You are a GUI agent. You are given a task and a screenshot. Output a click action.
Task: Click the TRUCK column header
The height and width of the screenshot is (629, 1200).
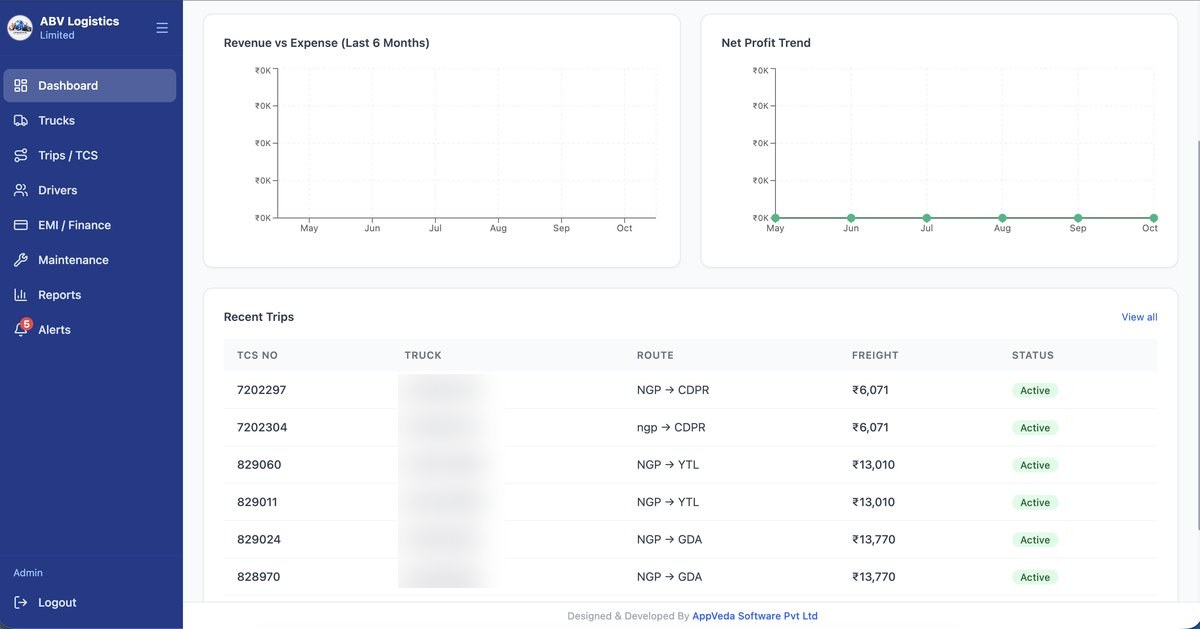tap(423, 355)
